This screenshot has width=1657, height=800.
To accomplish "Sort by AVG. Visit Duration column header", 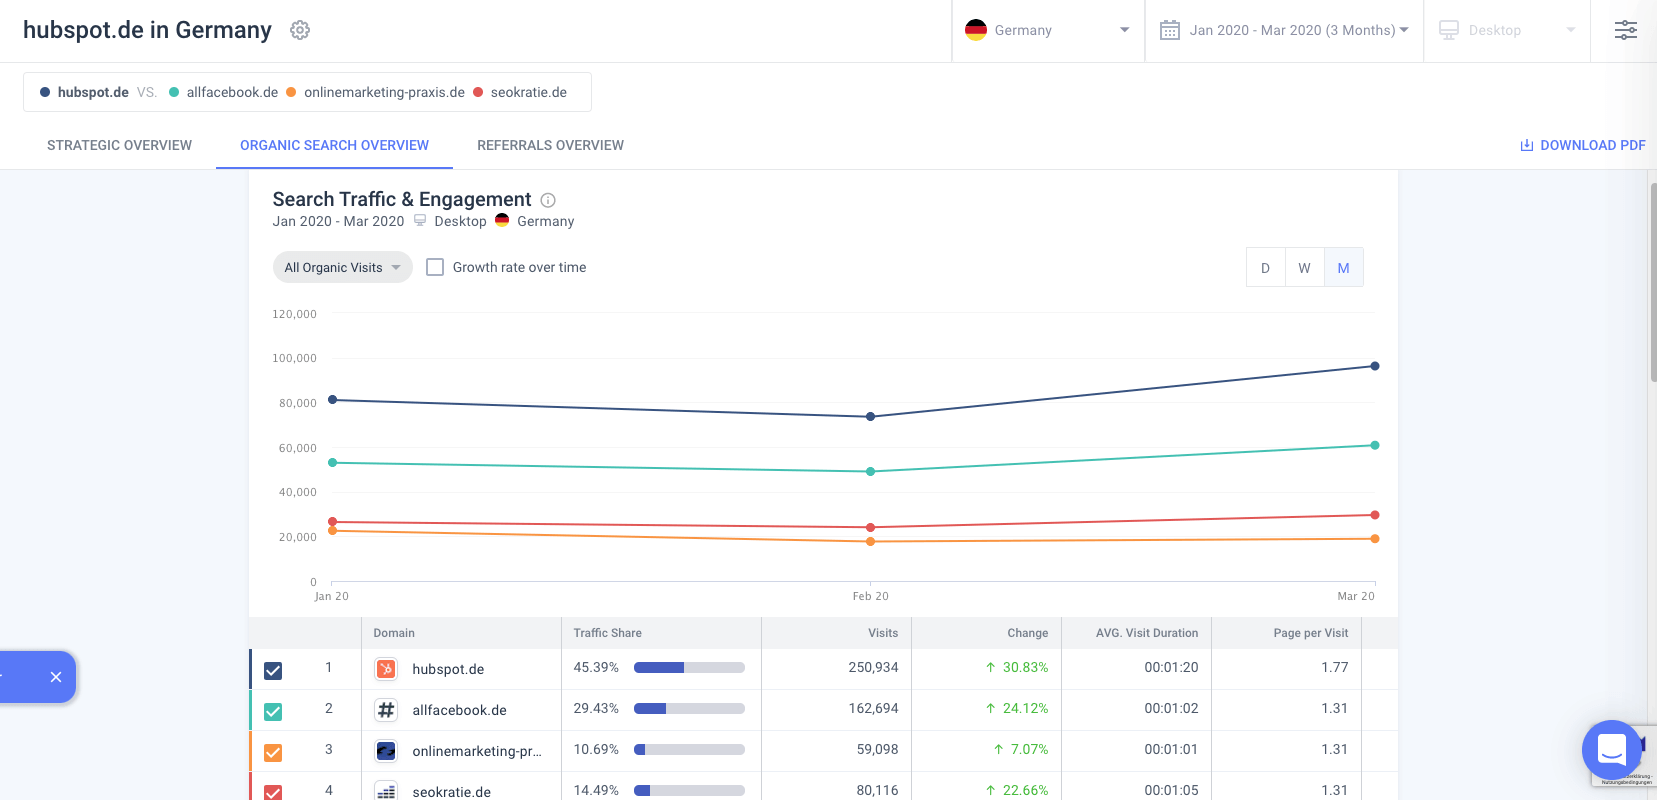I will point(1146,633).
